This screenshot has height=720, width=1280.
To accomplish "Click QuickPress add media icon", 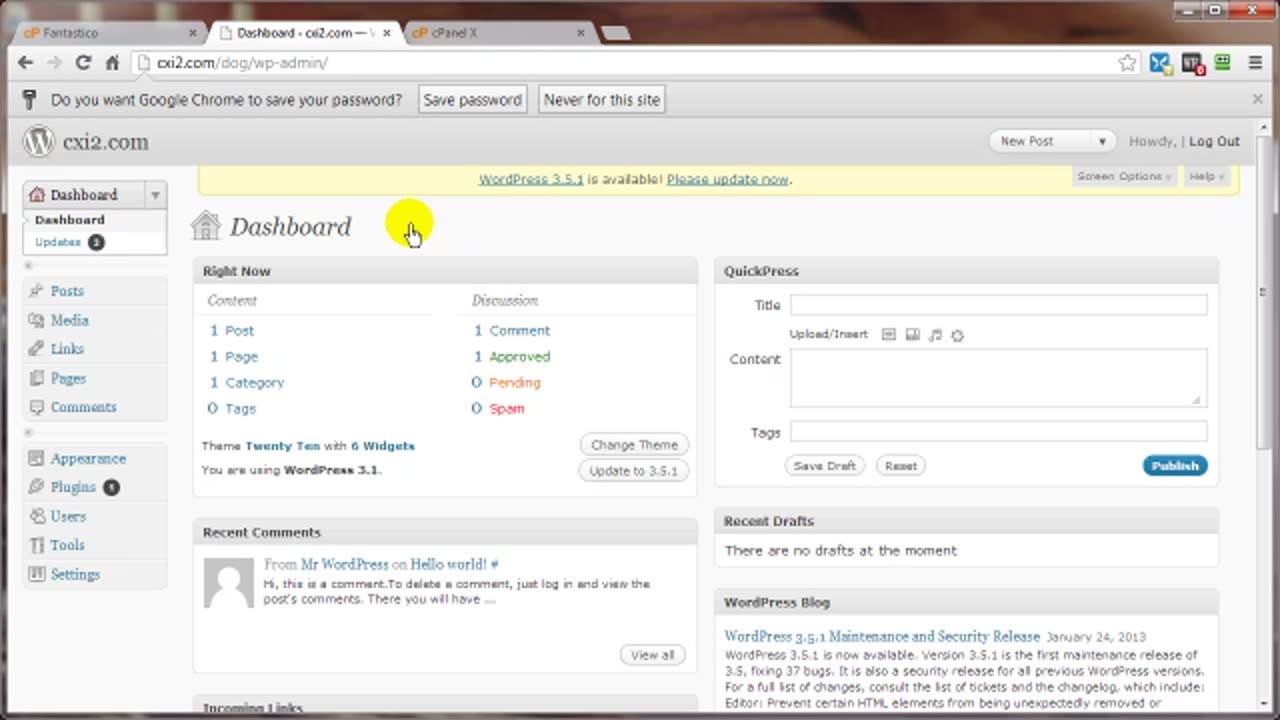I will [957, 335].
